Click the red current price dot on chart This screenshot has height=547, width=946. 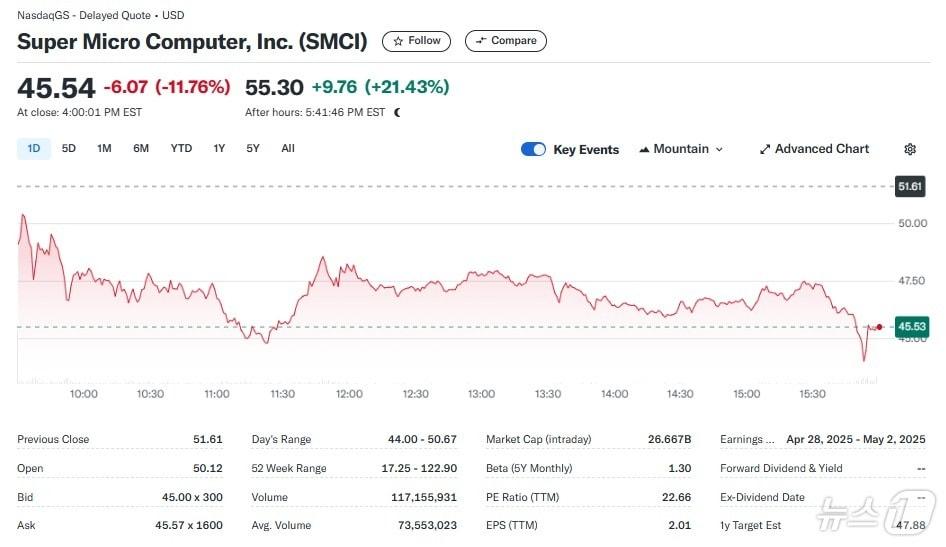coord(879,327)
